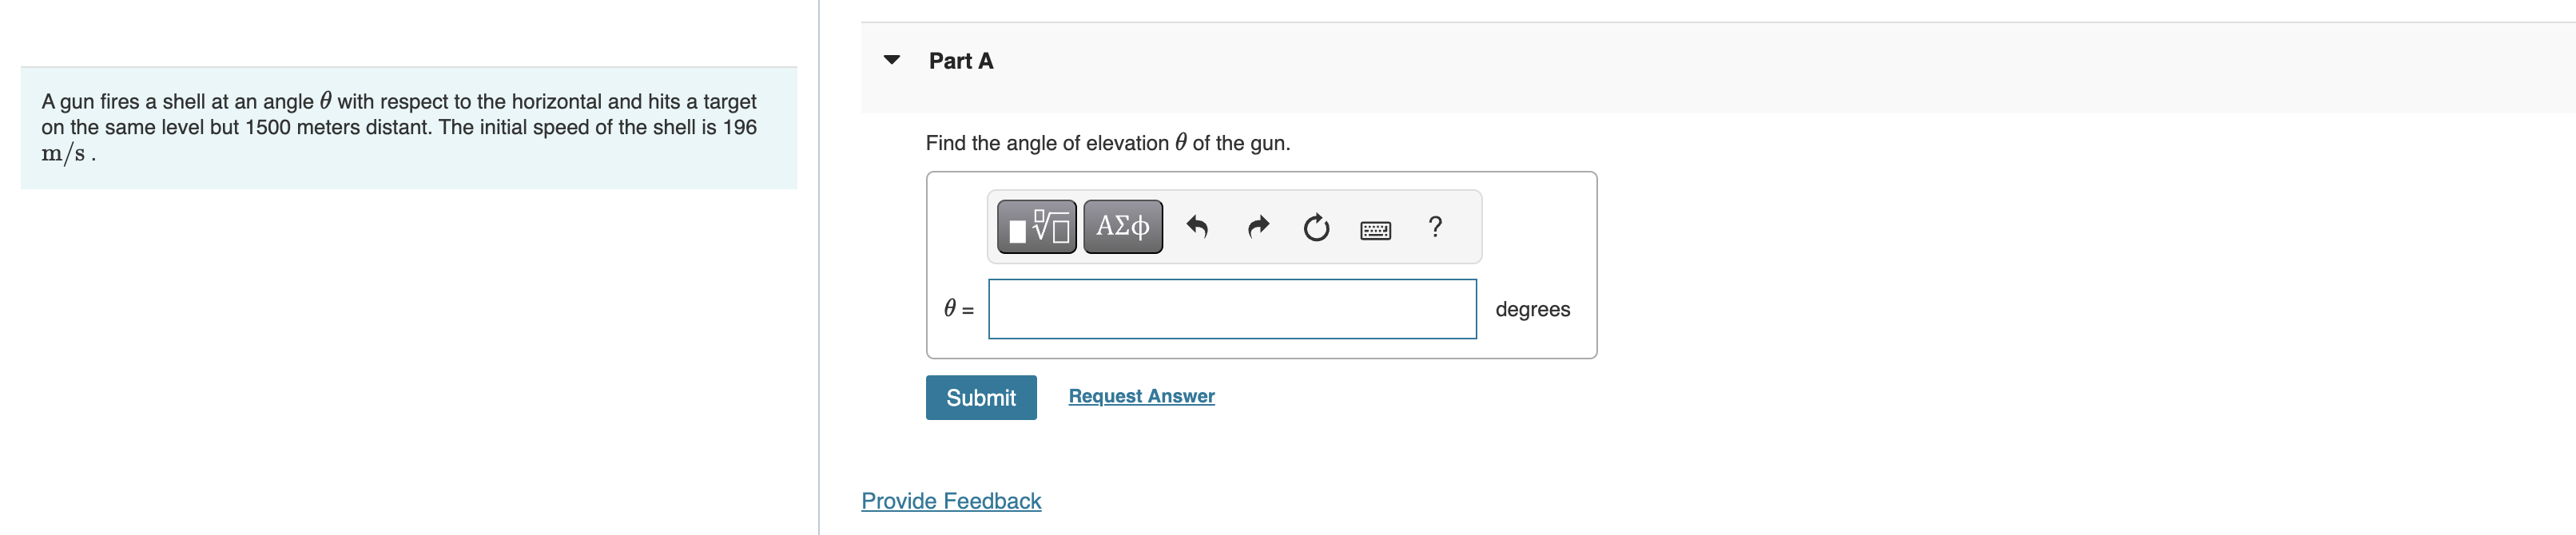Reset the answer using the circular arrow icon
Screen dimensions: 2576x535
tap(1315, 227)
